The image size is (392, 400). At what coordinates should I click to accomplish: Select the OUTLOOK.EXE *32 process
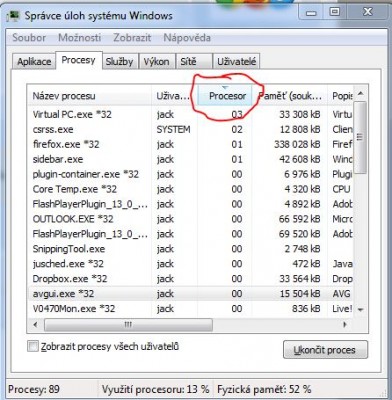pos(190,219)
